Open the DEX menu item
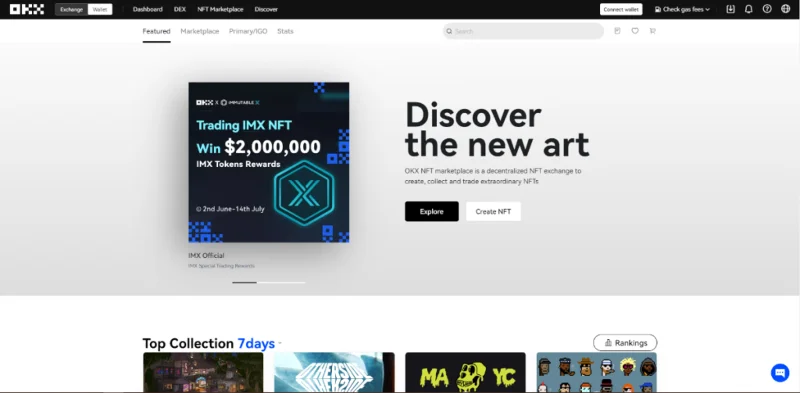 point(180,9)
